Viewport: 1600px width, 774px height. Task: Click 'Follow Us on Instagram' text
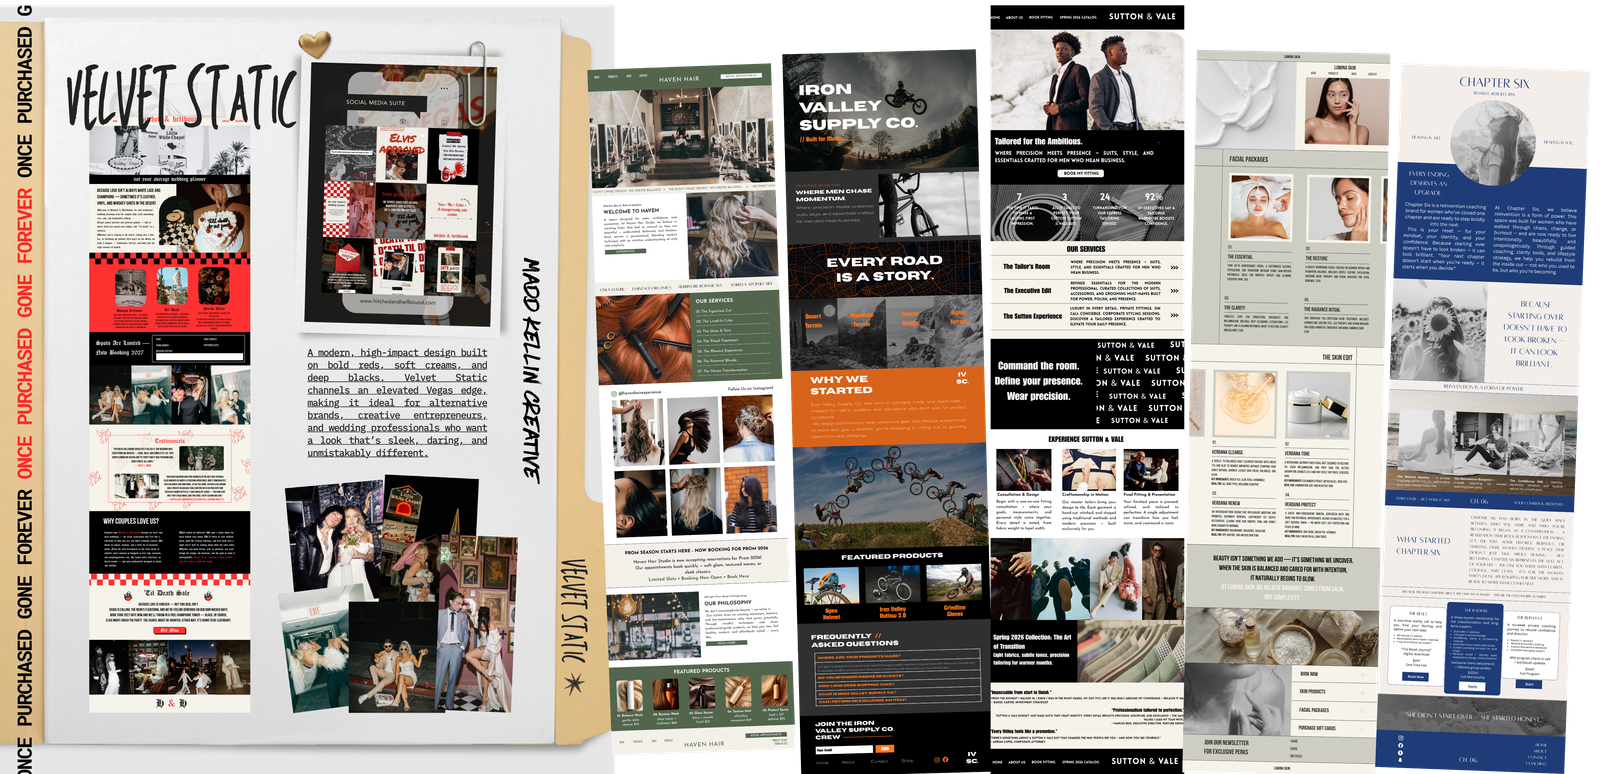750,388
